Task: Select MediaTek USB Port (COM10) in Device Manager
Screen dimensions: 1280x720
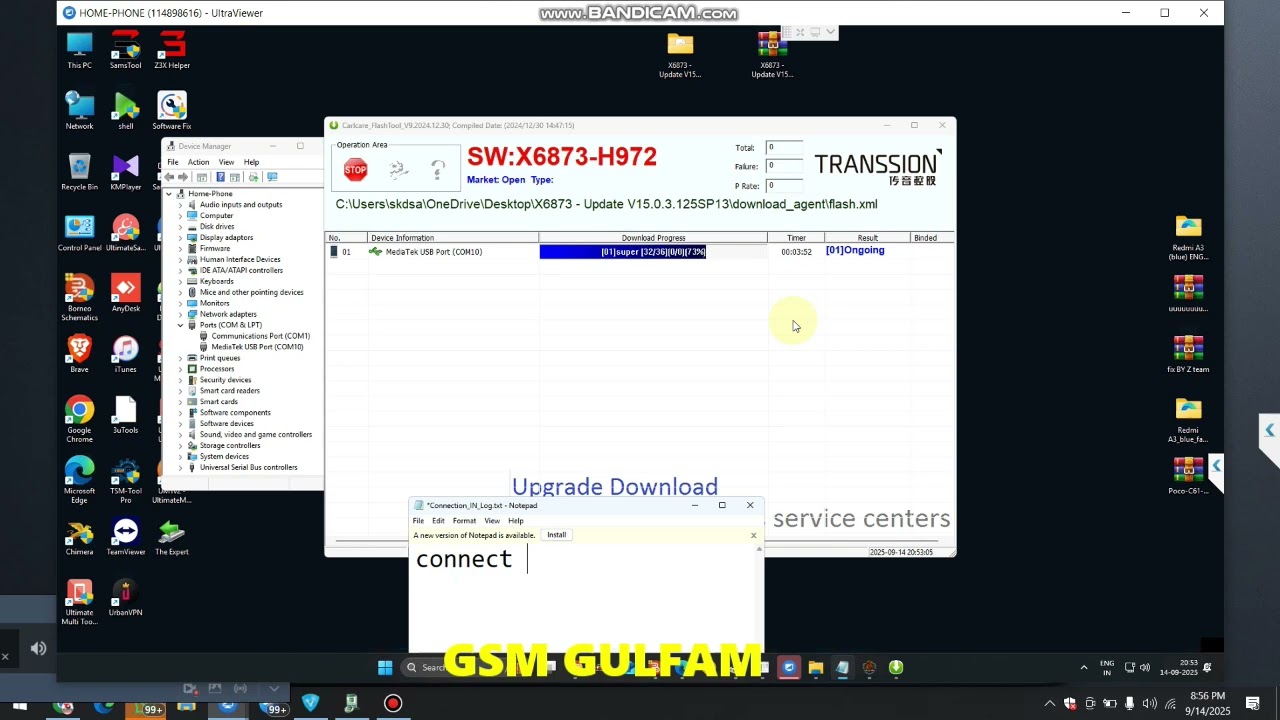Action: click(257, 347)
